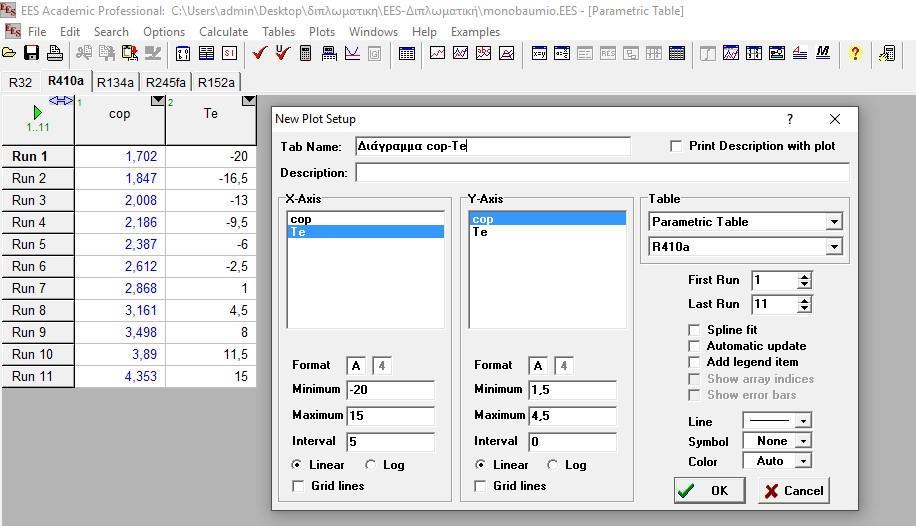916x526 pixels.
Task: Click the Open file folder icon
Action: tap(9, 53)
